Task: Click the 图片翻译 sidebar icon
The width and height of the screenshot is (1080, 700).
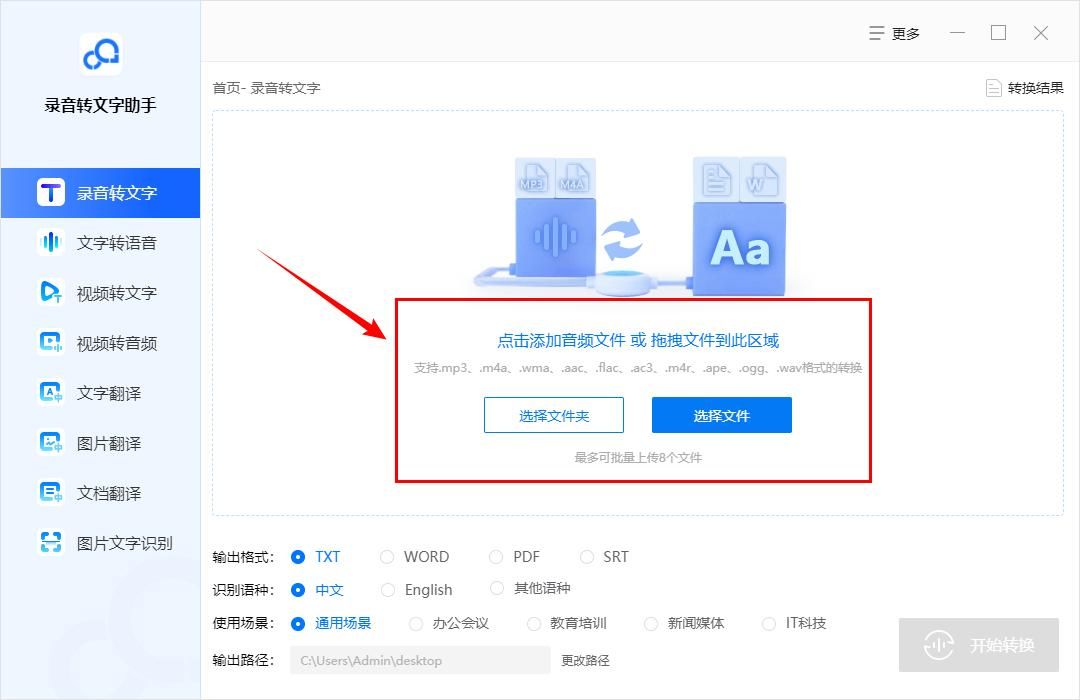Action: click(51, 443)
